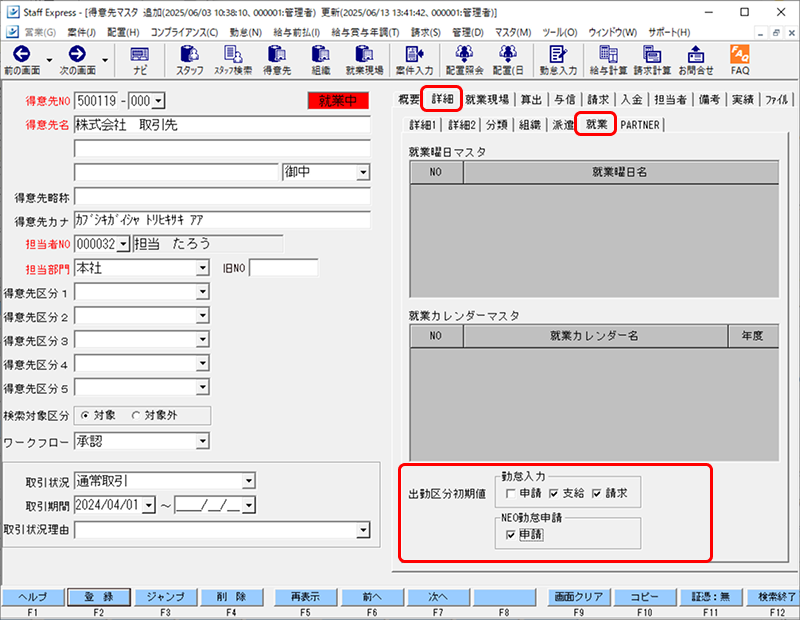Switch to the 請求 tab

click(598, 99)
